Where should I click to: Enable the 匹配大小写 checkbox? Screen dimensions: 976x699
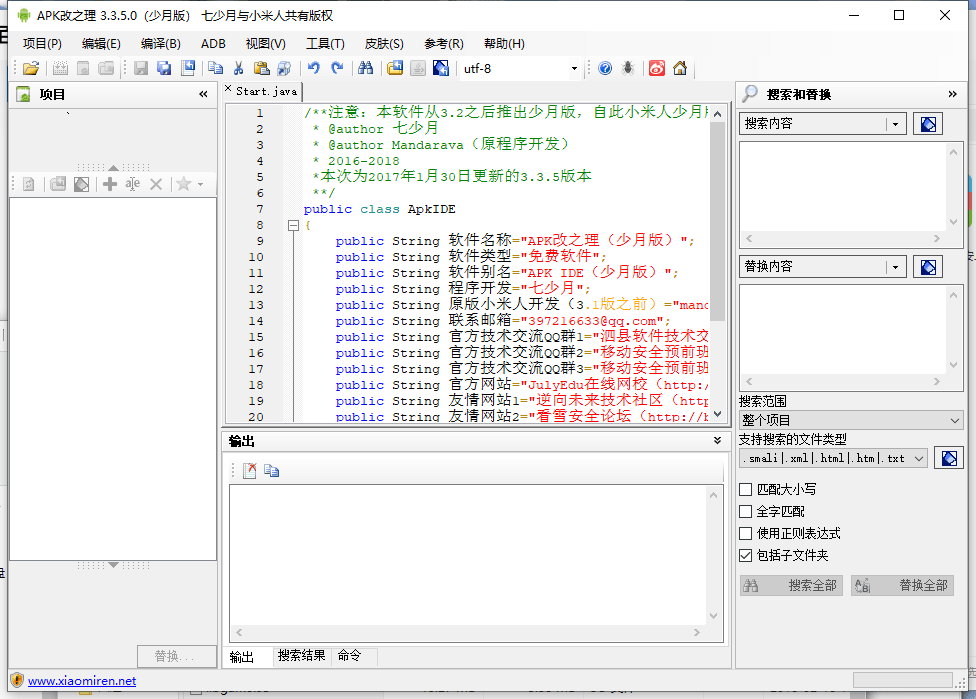746,489
